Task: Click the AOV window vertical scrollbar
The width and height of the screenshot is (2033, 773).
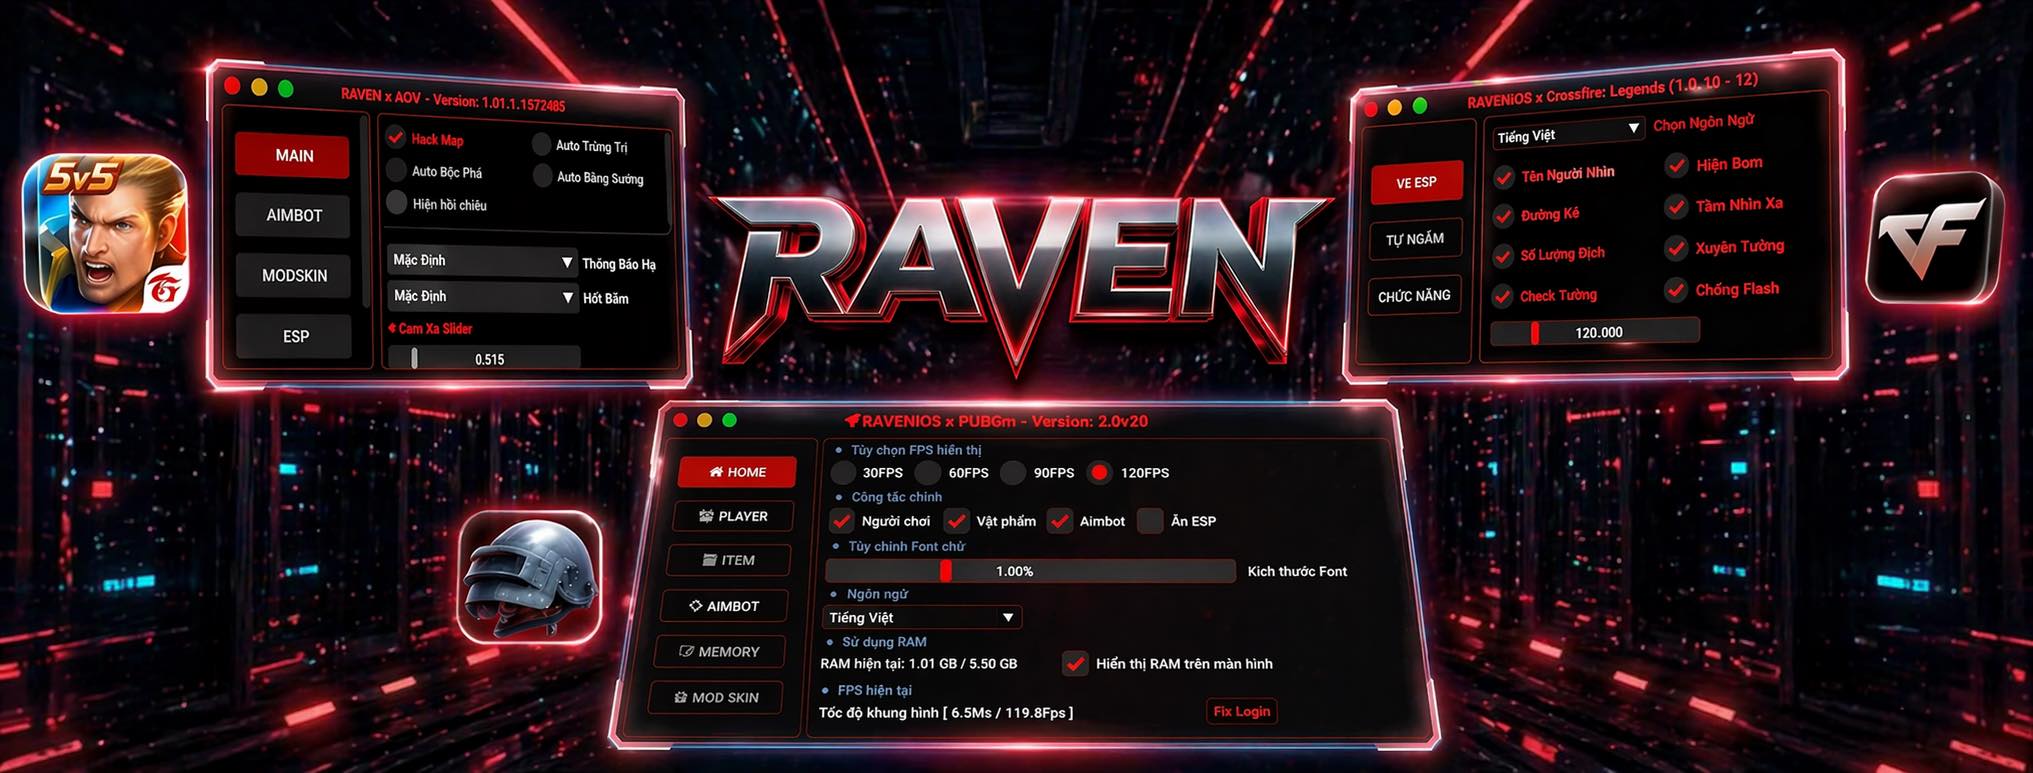Action: click(x=366, y=210)
